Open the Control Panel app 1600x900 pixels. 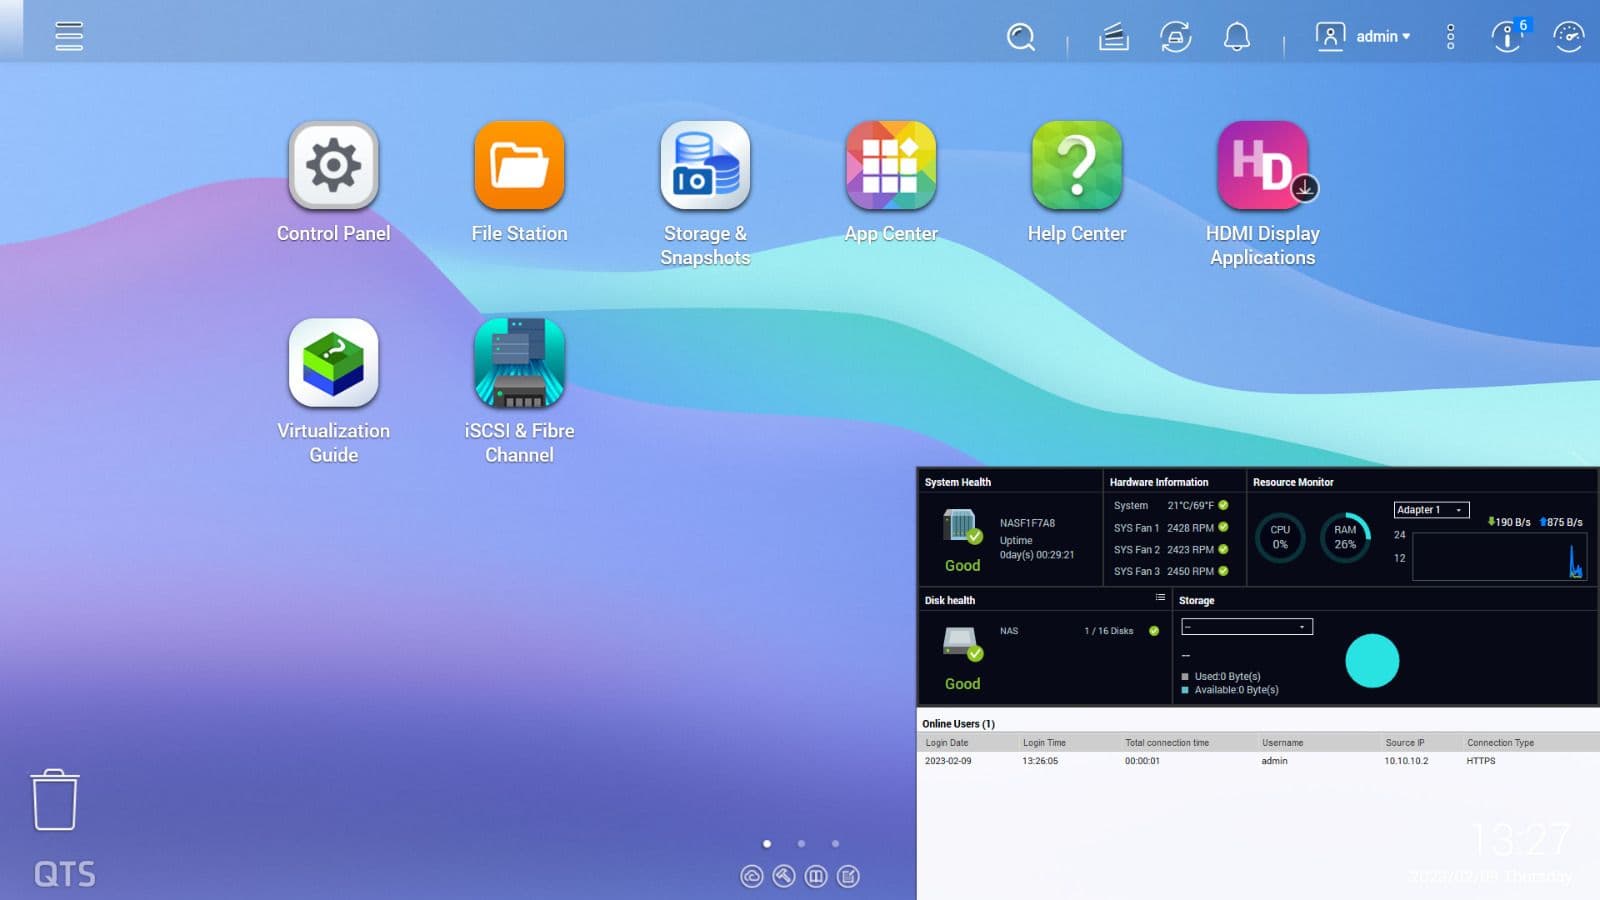[x=333, y=166]
